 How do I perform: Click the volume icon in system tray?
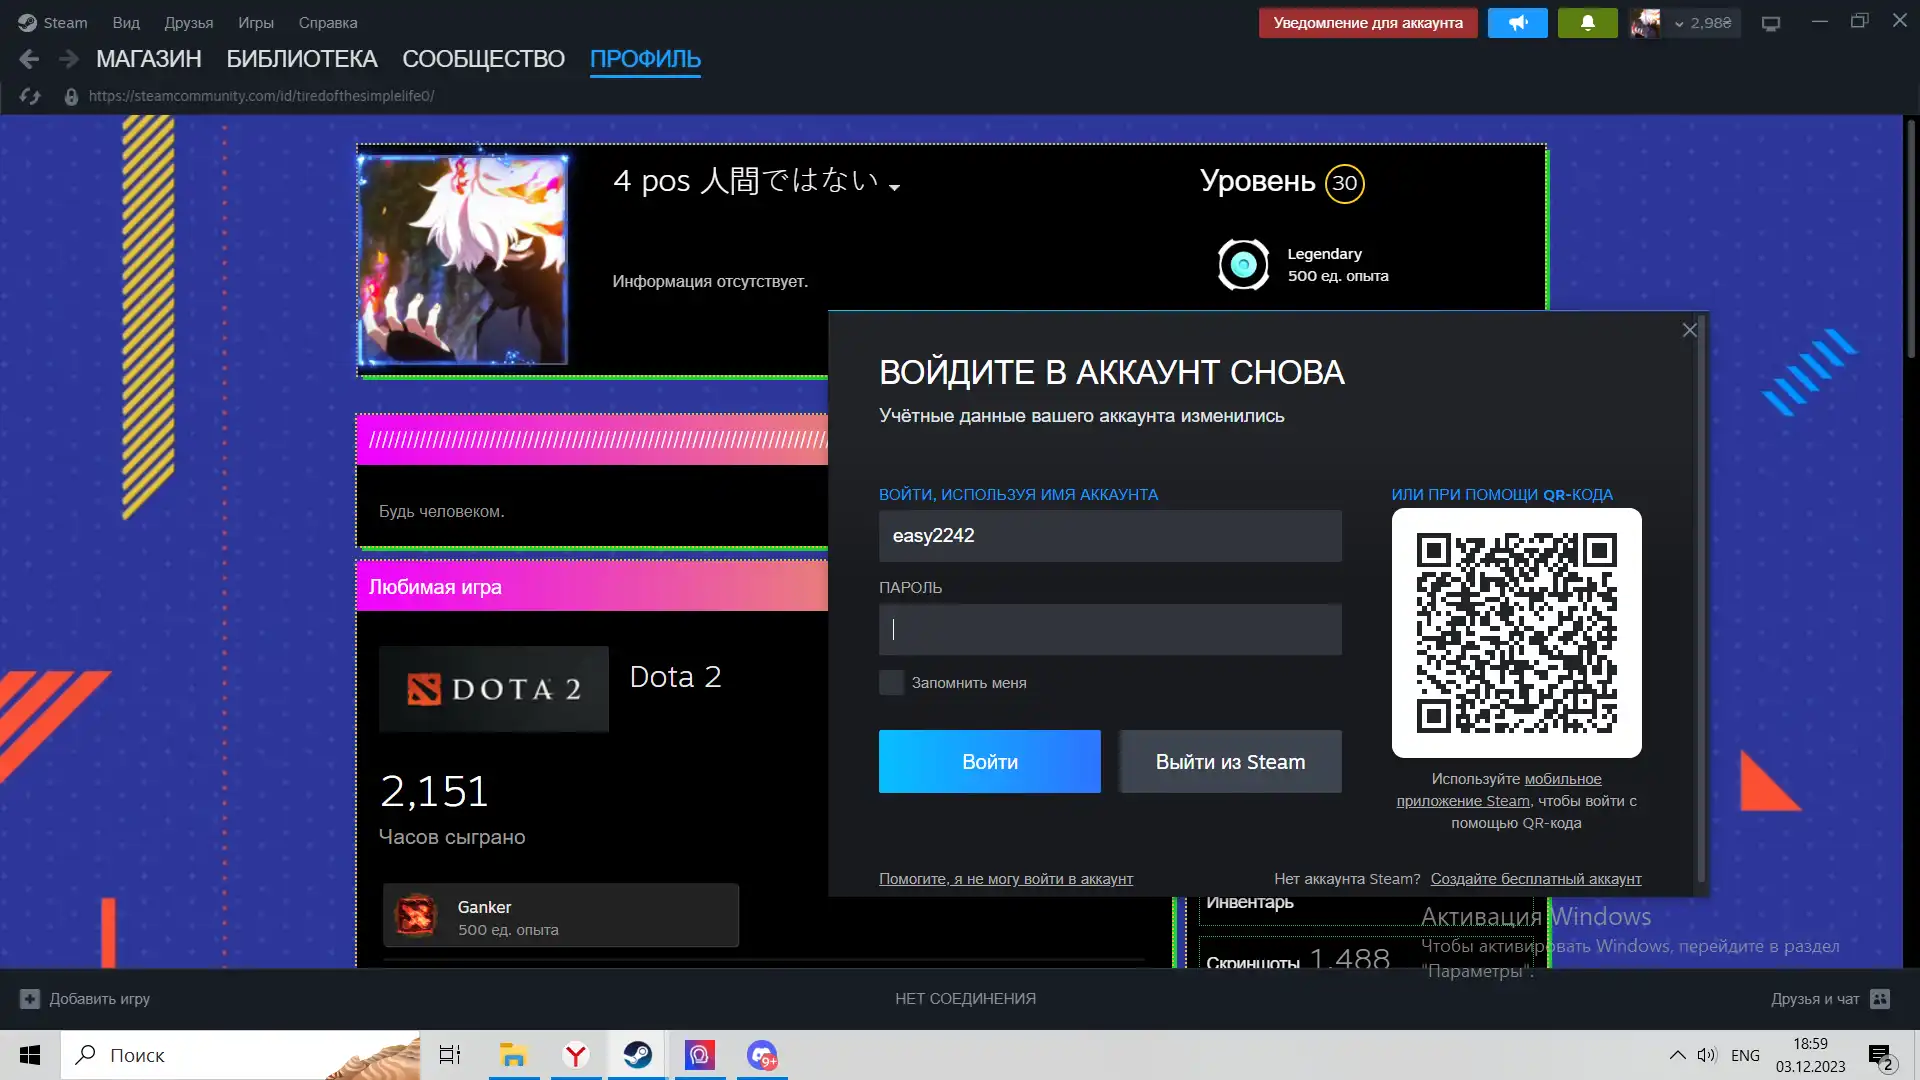click(x=1706, y=1055)
